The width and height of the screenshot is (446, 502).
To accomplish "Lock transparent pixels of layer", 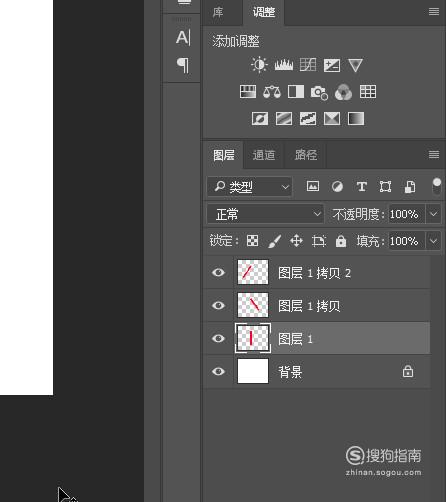I will 252,240.
